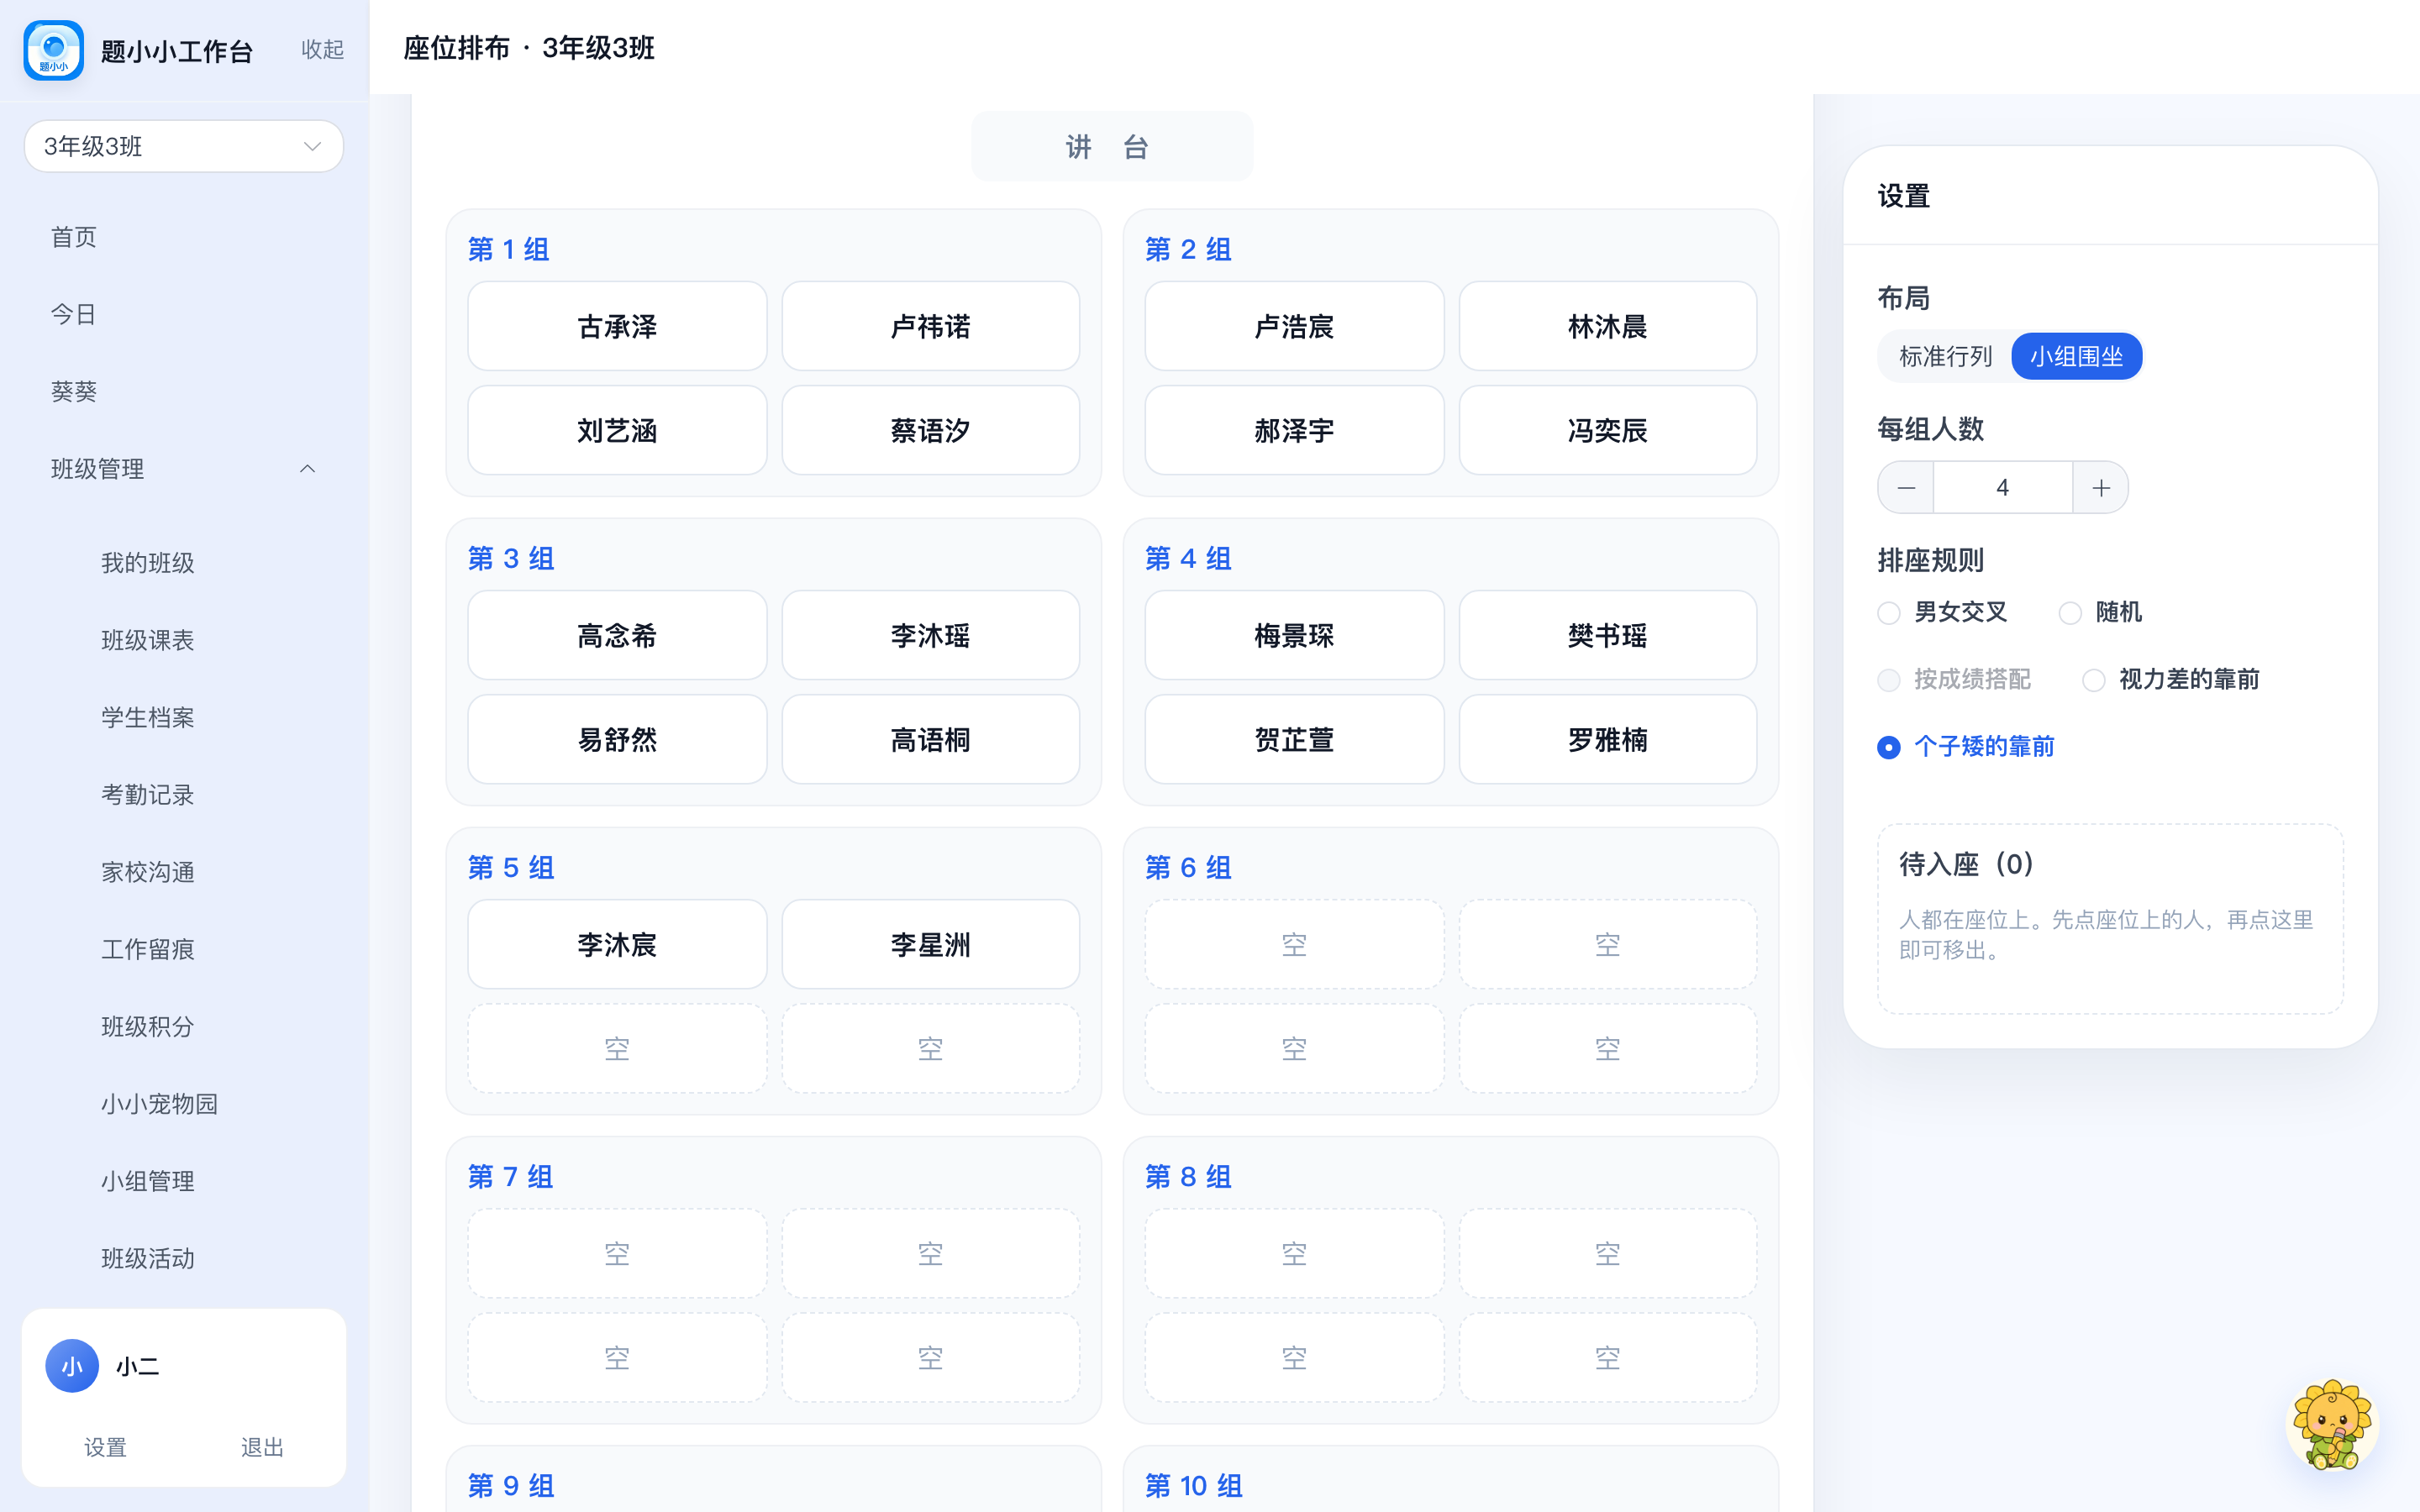
Task: Decrease group size with minus button
Action: pyautogui.click(x=1906, y=488)
